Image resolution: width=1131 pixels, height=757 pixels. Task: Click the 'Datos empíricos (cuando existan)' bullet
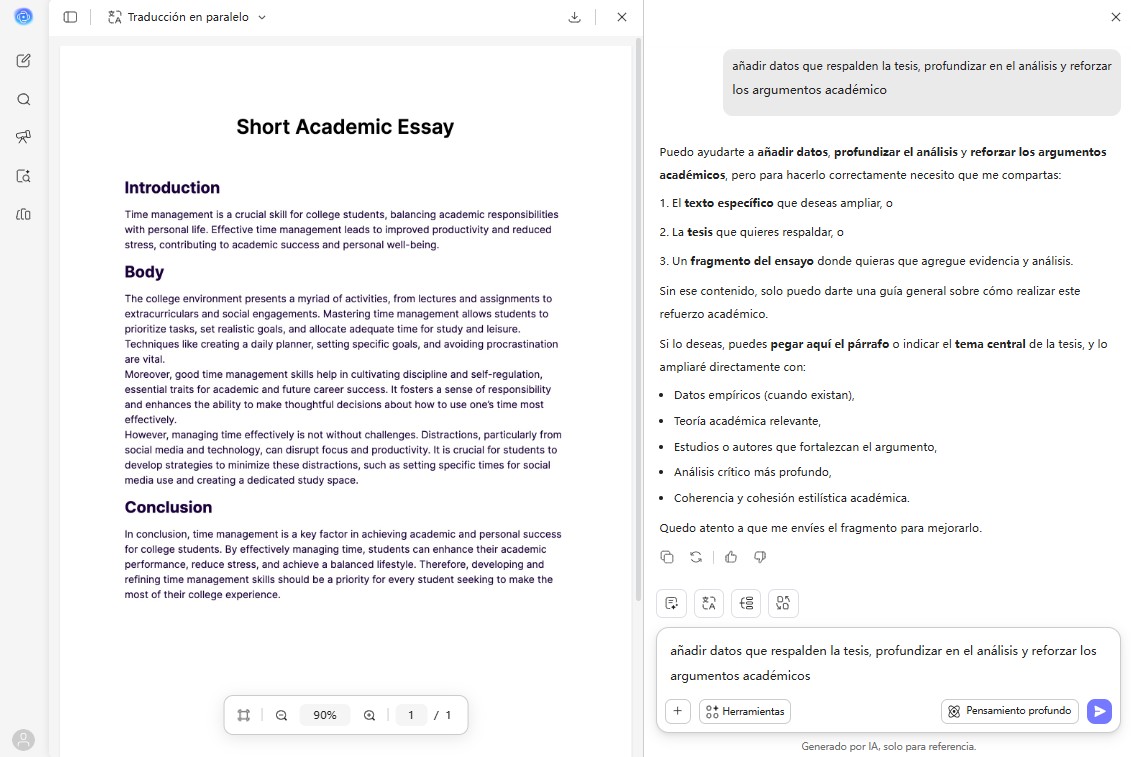click(x=764, y=395)
